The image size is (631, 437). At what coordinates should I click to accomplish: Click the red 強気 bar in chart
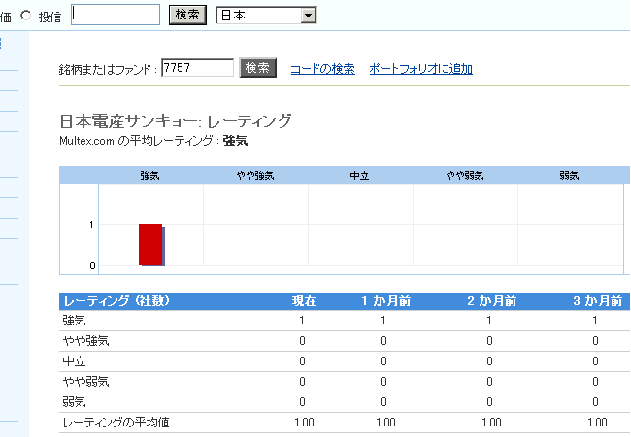tap(151, 245)
